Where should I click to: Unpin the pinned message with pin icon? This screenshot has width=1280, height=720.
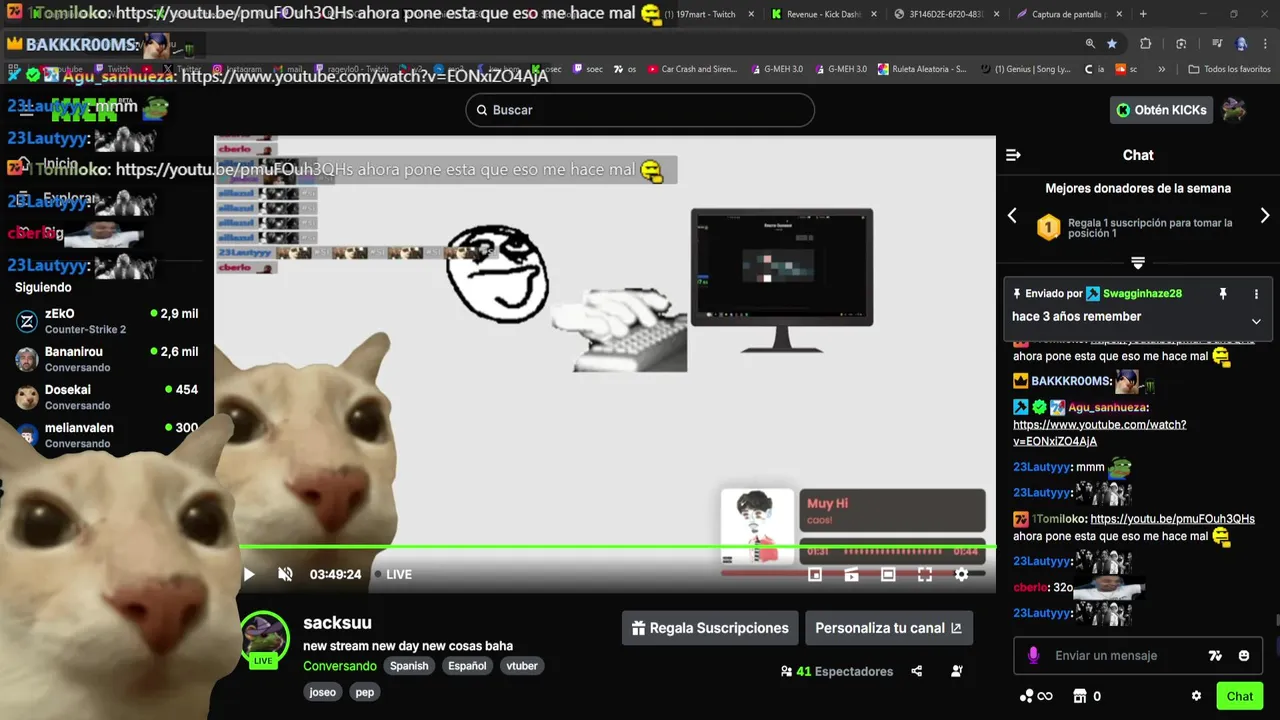click(x=1222, y=294)
